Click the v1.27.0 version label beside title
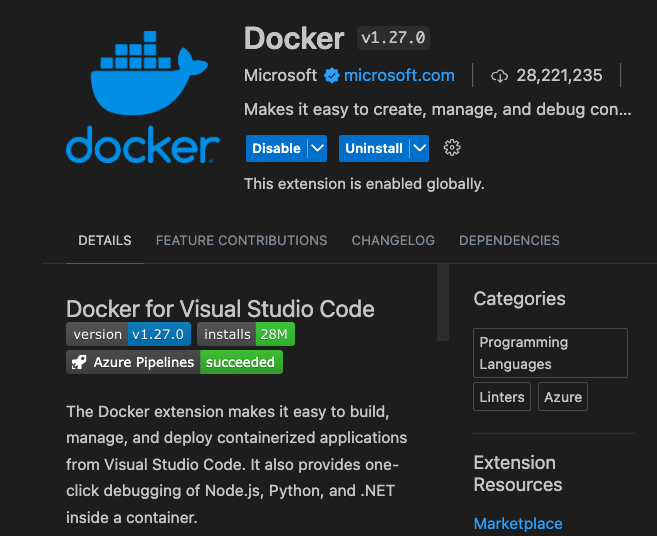Image resolution: width=657 pixels, height=536 pixels. click(393, 38)
